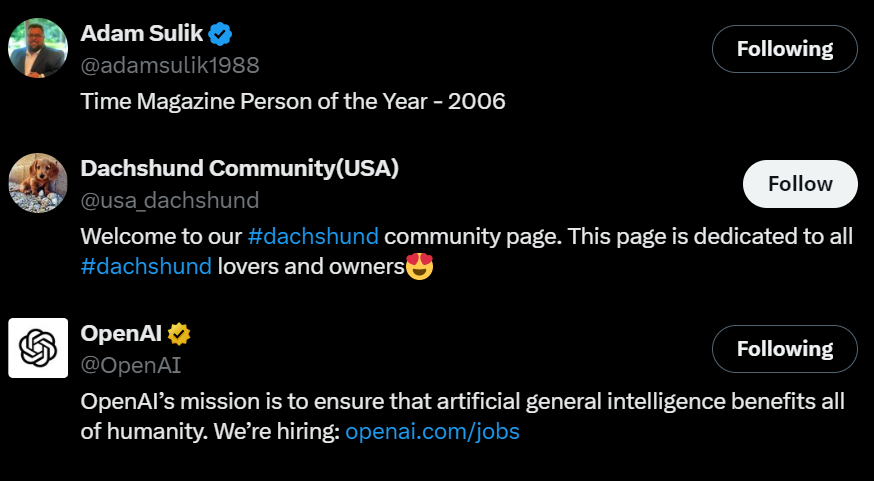The image size is (874, 481).
Task: Click the #dachshund hashtag before lovers
Action: coord(146,266)
